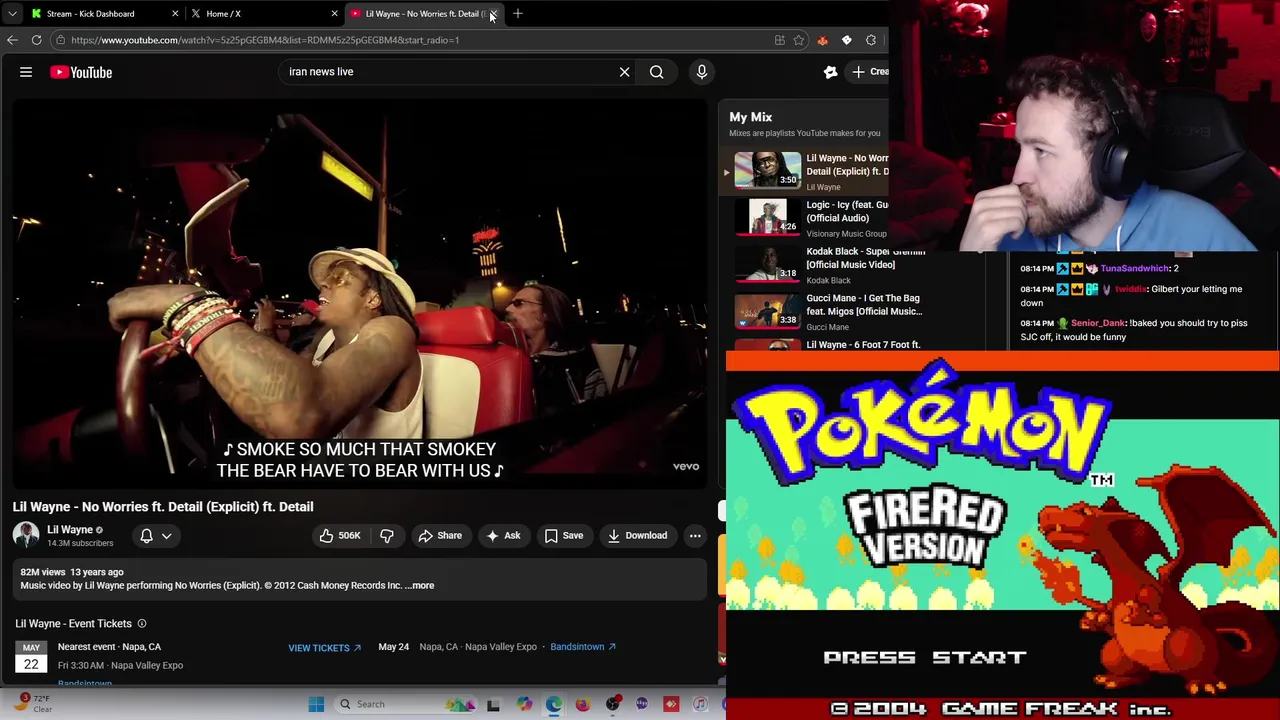This screenshot has width=1280, height=720.
Task: Run search with the magnifier button
Action: (x=656, y=72)
